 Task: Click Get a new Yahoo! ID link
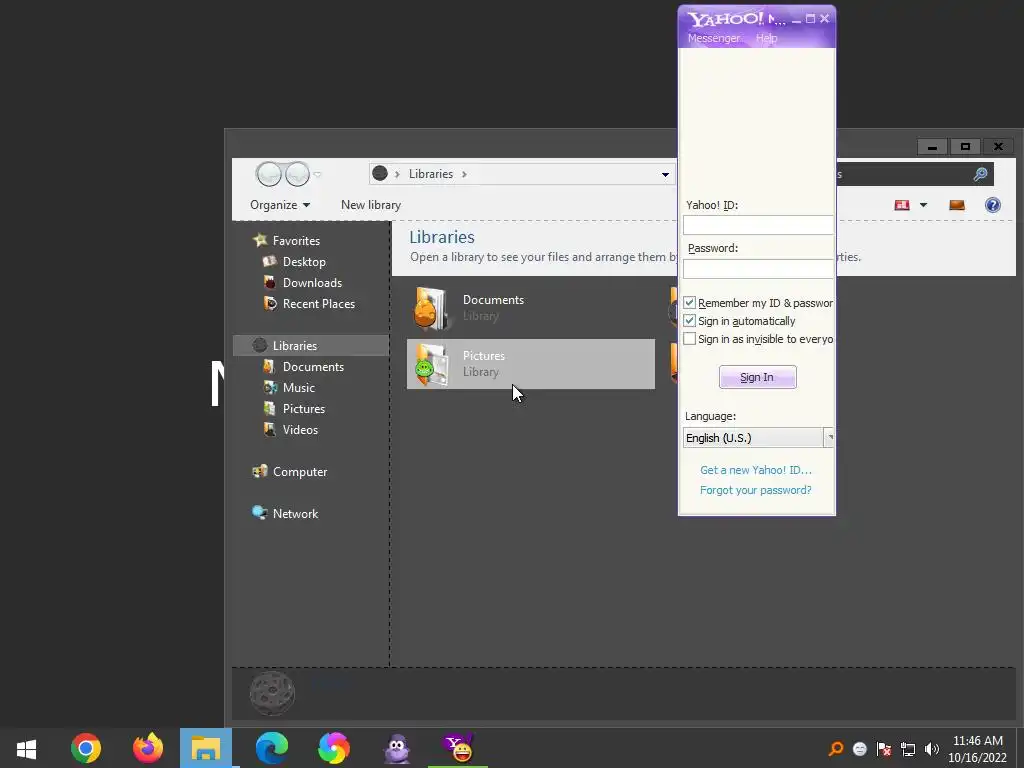coord(756,470)
